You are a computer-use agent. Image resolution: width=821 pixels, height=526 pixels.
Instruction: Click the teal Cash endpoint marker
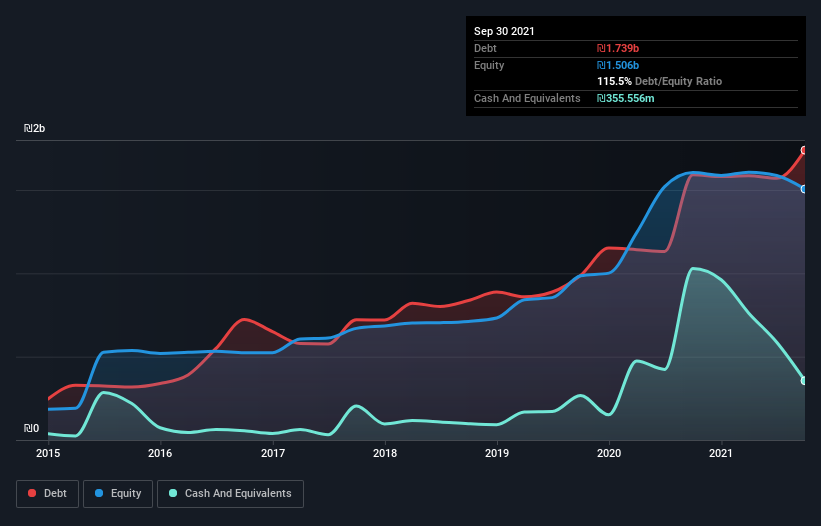pos(804,380)
